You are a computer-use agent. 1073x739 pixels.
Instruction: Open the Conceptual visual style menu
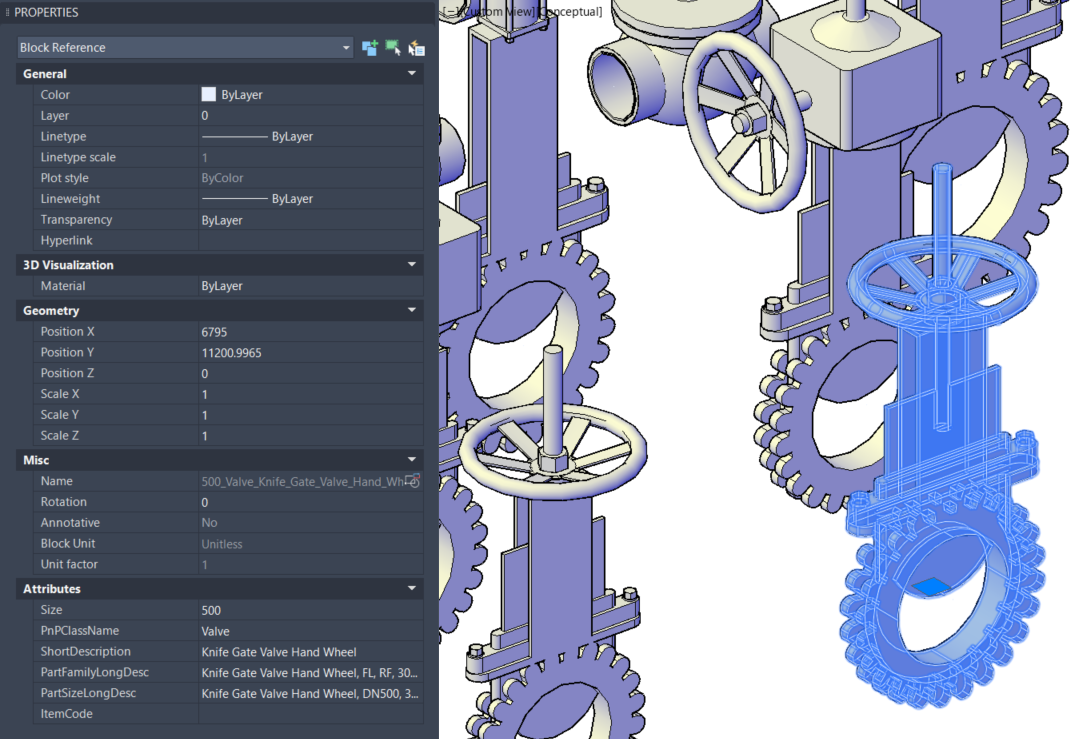click(570, 12)
